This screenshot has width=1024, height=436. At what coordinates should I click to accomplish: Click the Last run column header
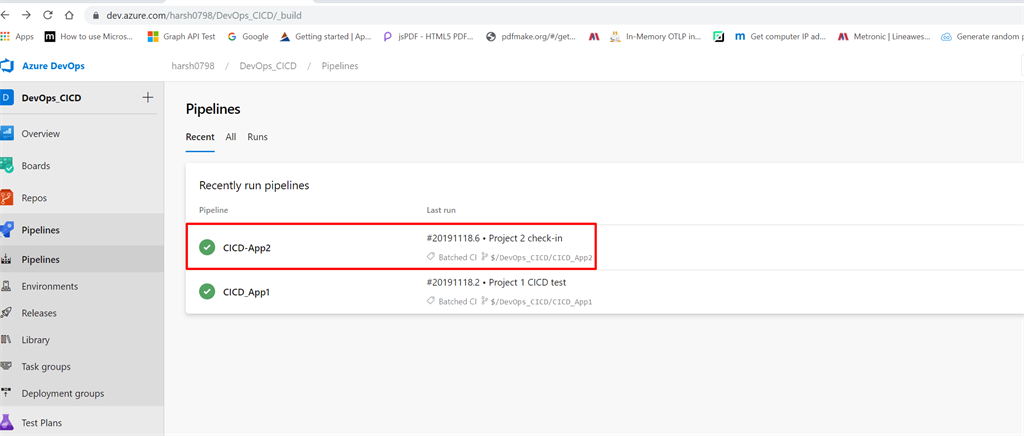(441, 210)
